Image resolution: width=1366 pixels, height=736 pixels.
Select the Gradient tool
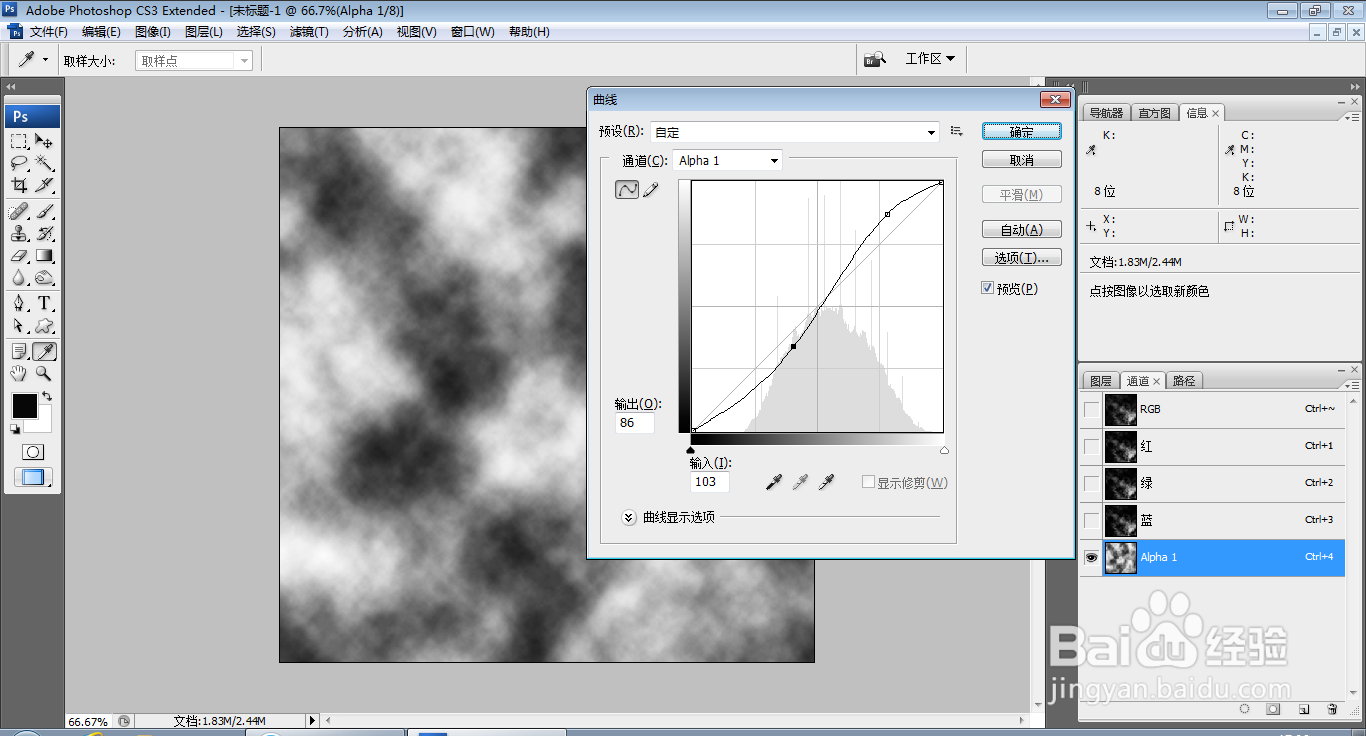tap(44, 256)
